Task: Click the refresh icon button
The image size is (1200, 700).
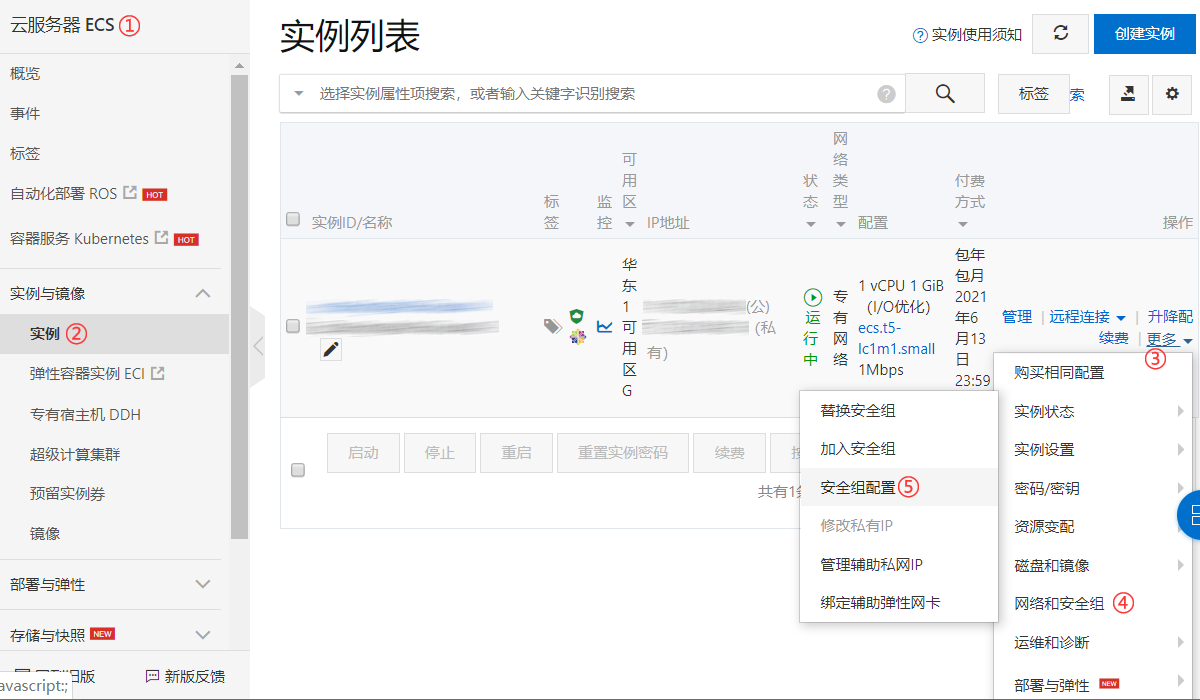Action: [1060, 34]
